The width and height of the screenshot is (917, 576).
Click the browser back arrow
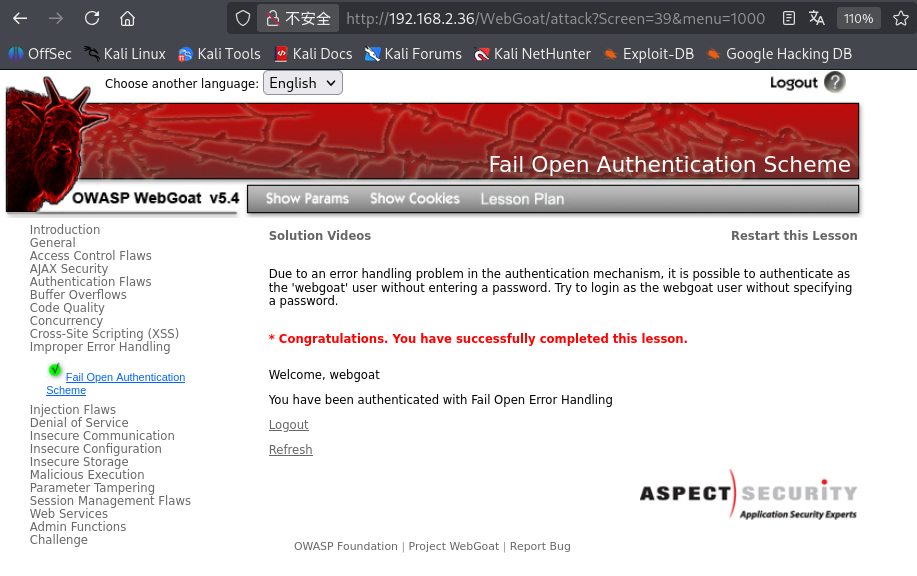pyautogui.click(x=20, y=19)
